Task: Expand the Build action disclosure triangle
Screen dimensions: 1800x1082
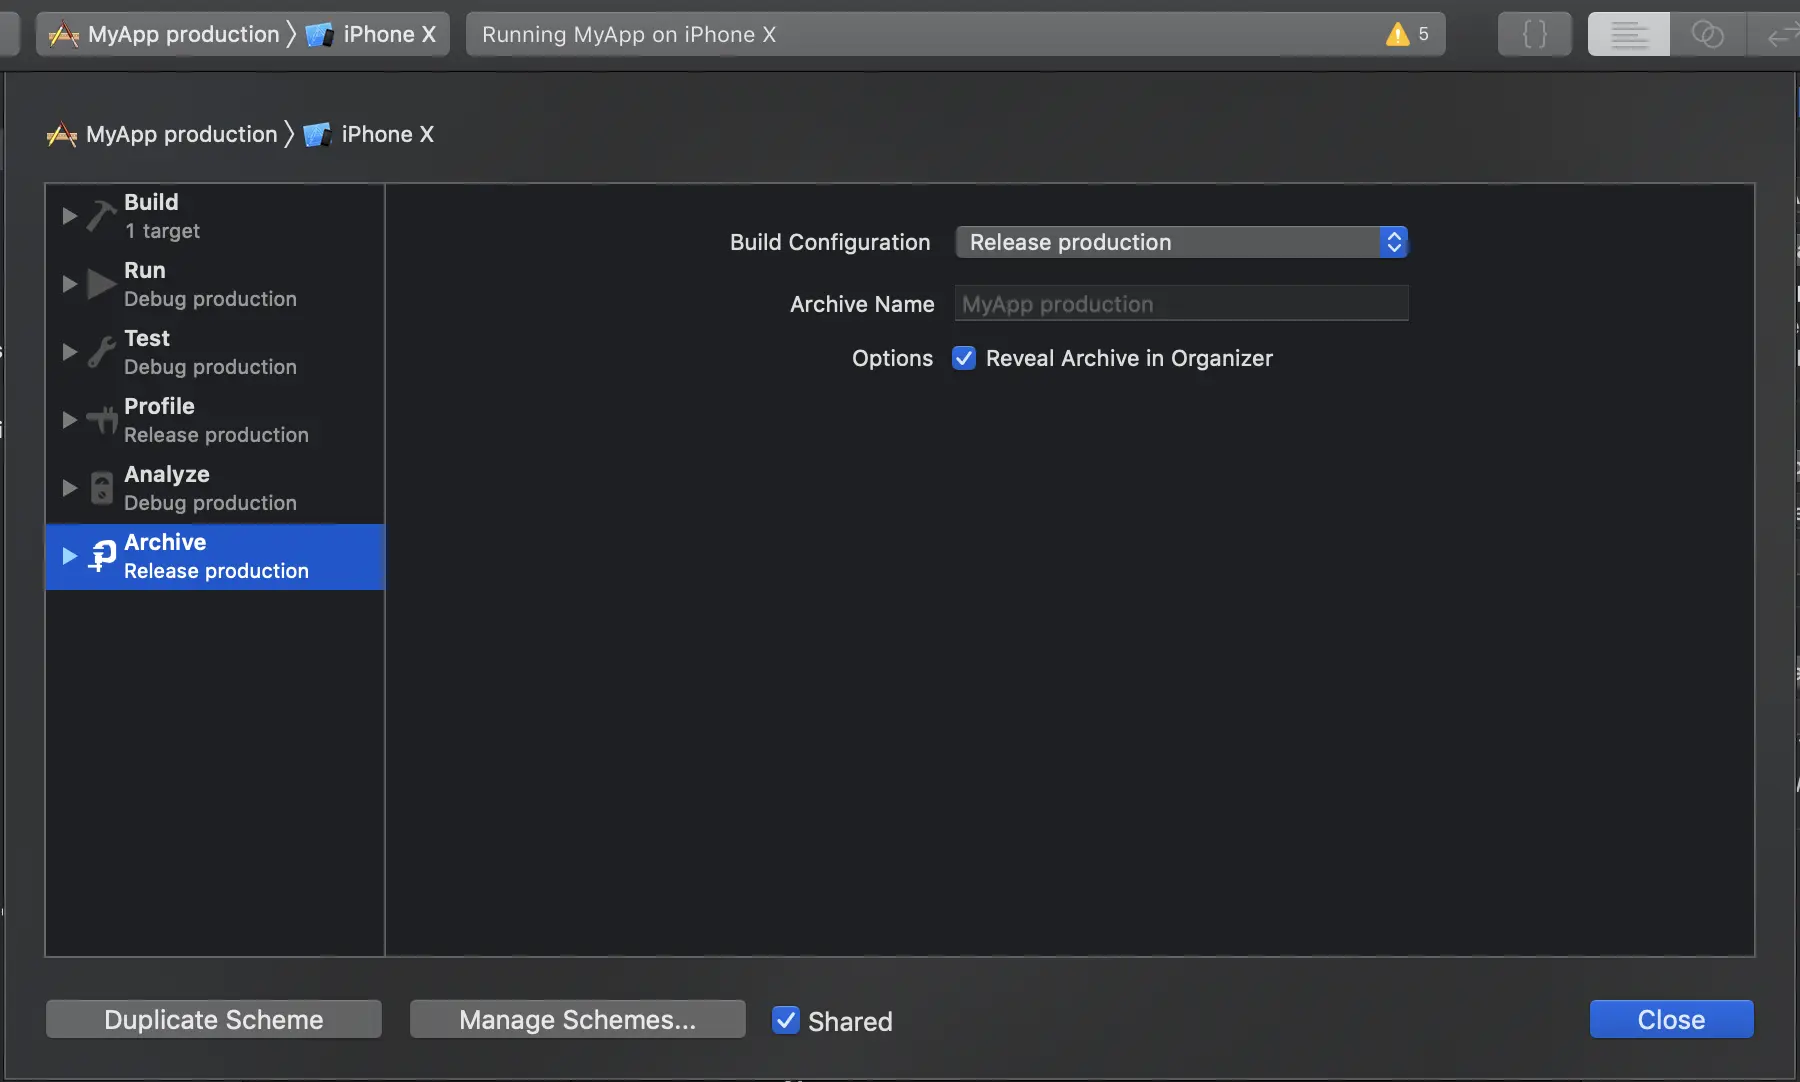Action: point(69,216)
